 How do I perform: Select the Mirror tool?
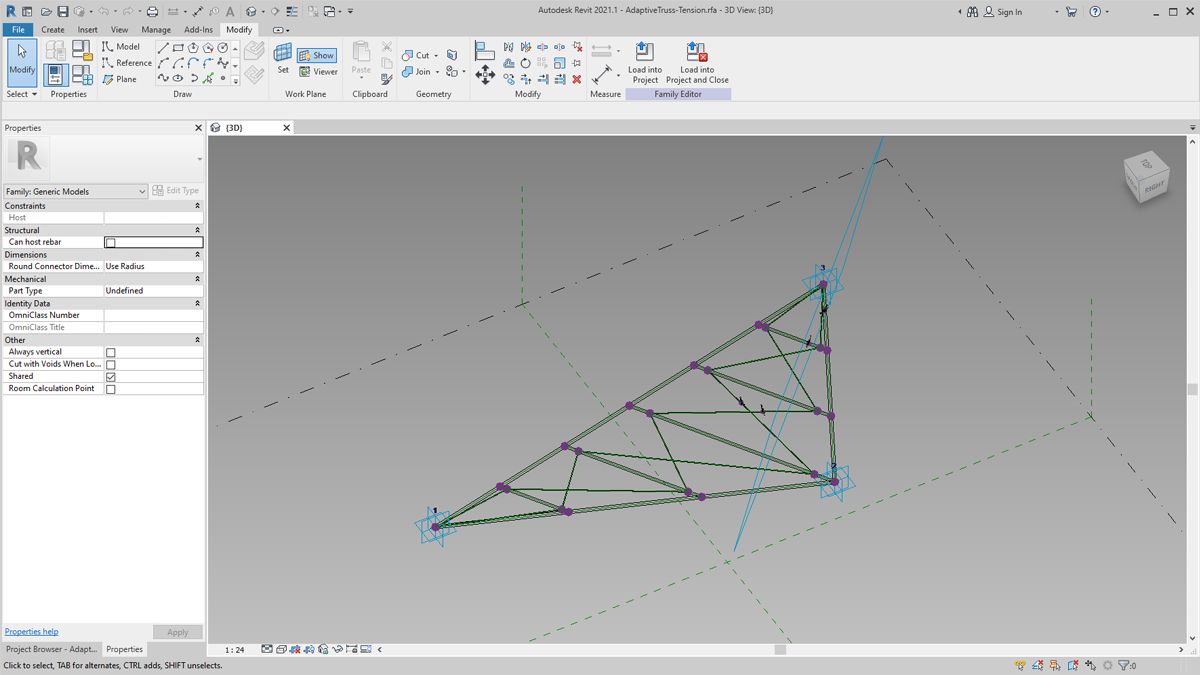point(508,46)
